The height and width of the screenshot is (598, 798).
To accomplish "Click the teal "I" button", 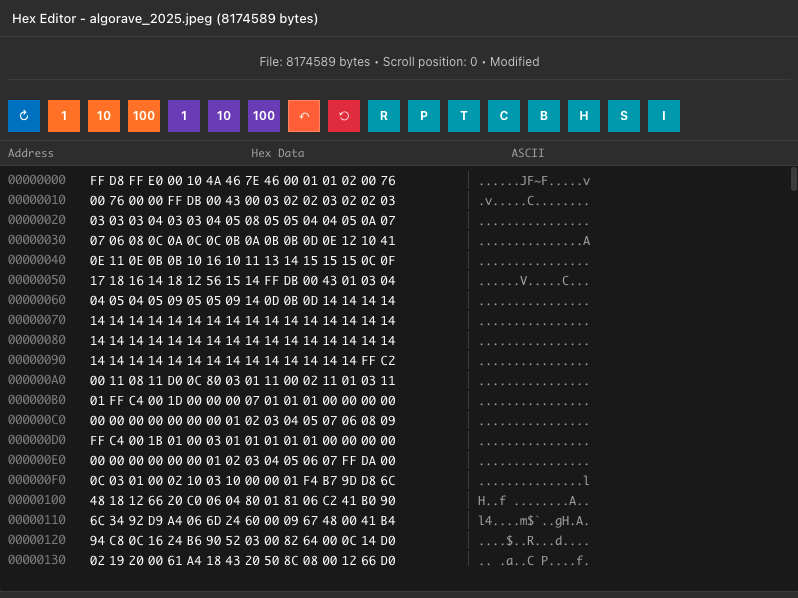I will point(664,116).
